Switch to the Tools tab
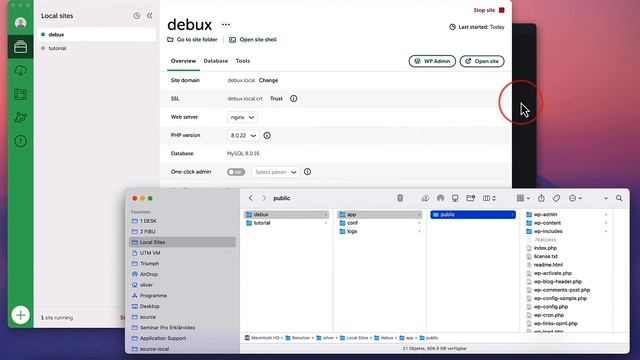Screen dimensions: 640x360 pos(242,61)
